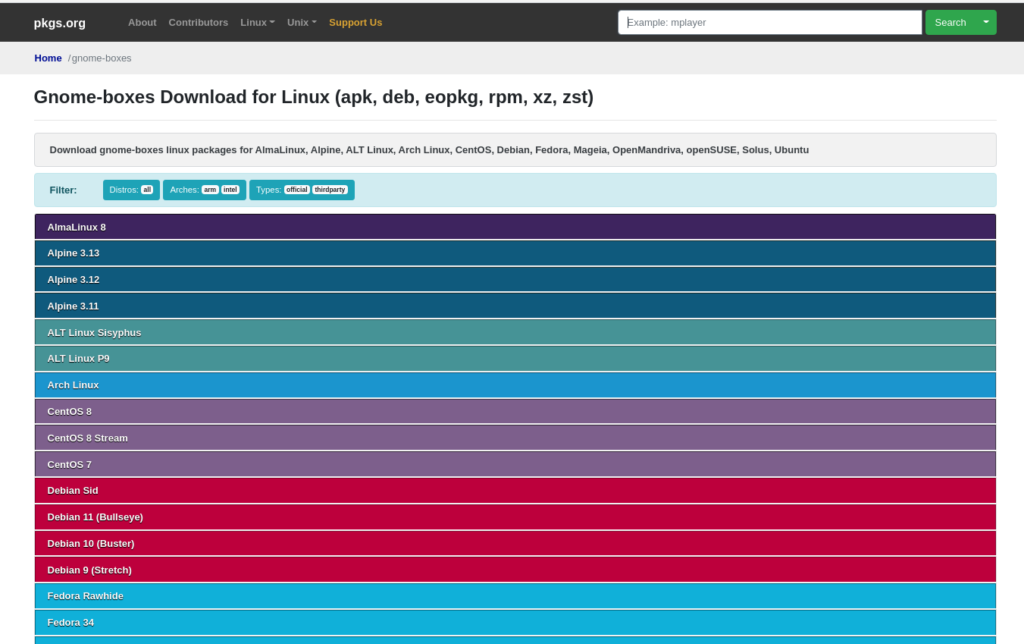The height and width of the screenshot is (644, 1024).
Task: Expand the Alpine 3.12 section
Action: (515, 280)
